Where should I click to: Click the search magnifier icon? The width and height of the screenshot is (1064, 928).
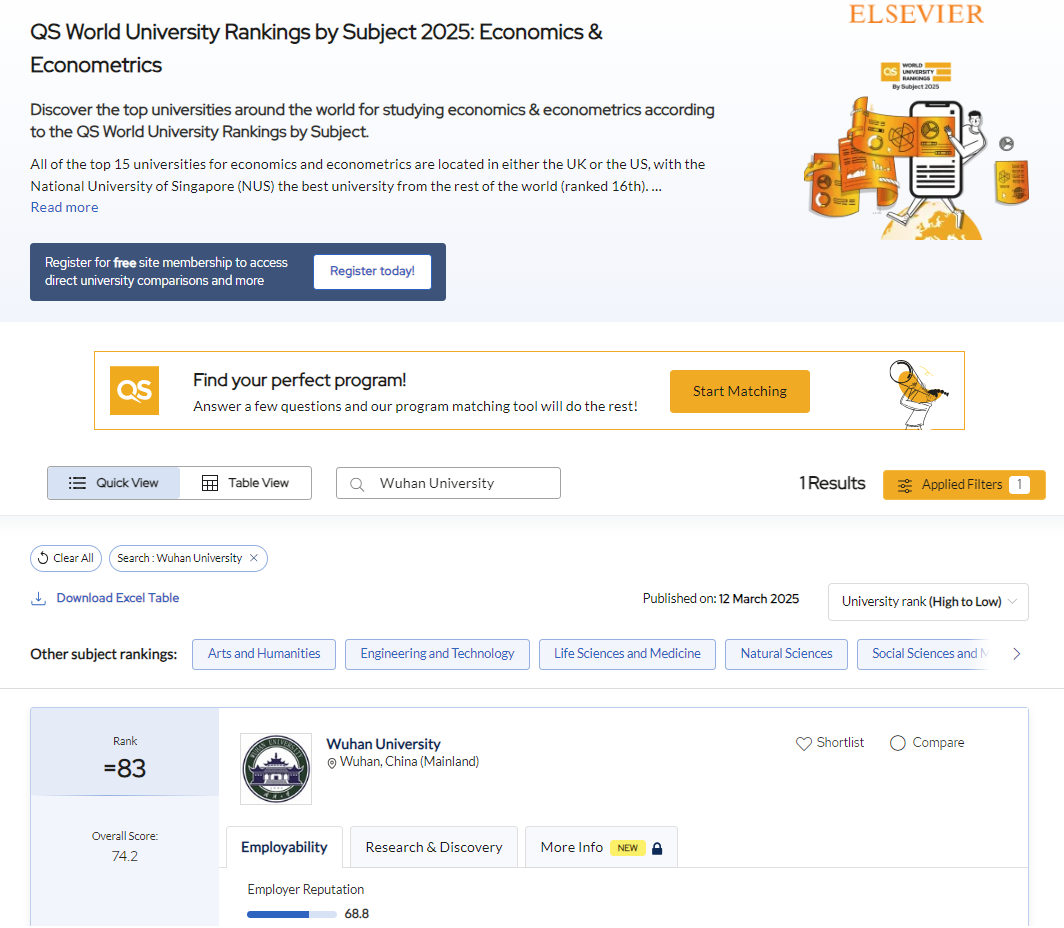[357, 484]
